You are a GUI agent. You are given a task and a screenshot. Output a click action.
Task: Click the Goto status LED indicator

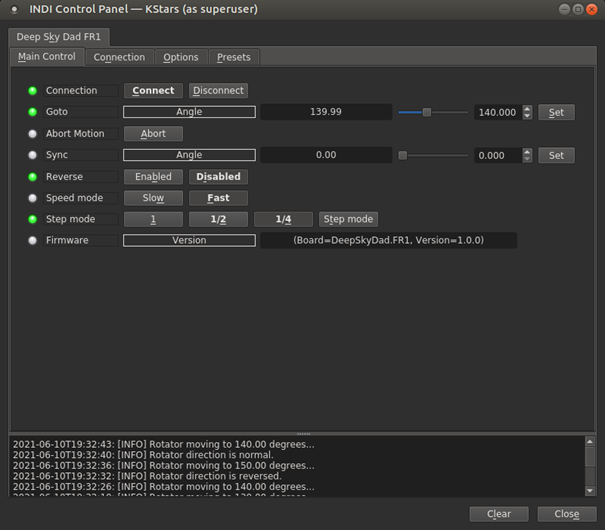32,112
